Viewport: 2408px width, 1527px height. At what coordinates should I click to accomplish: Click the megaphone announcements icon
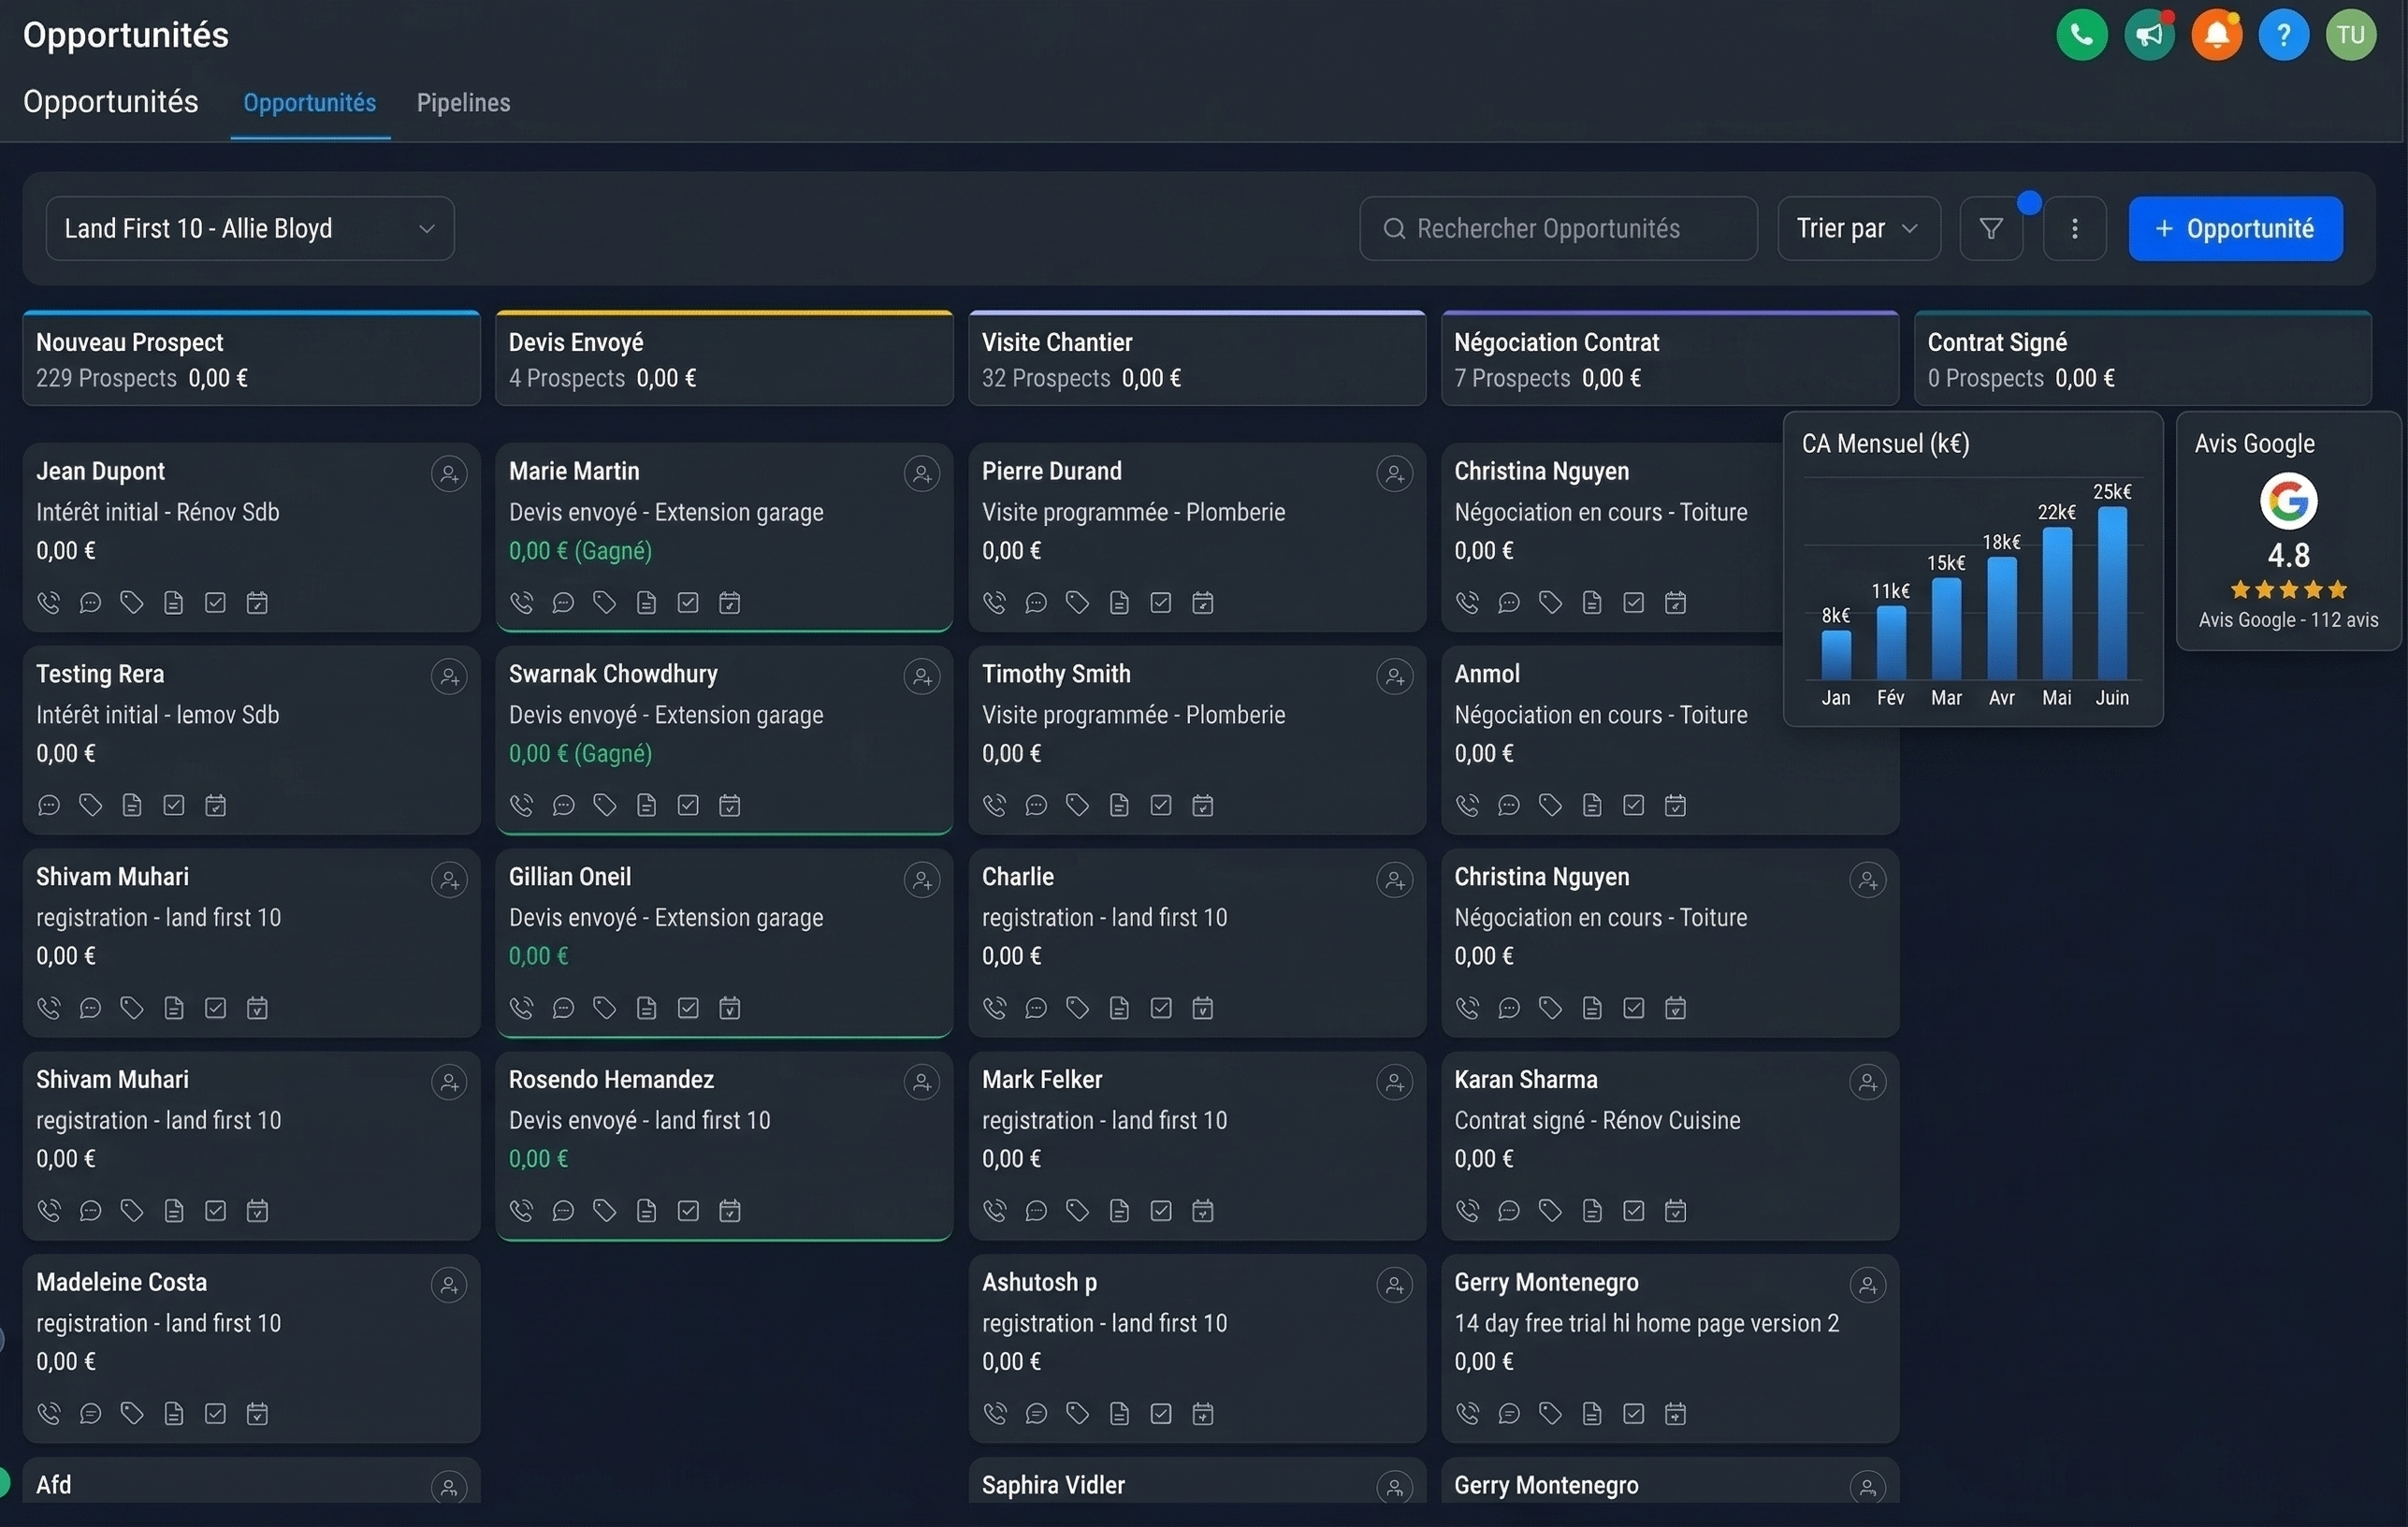2149,34
